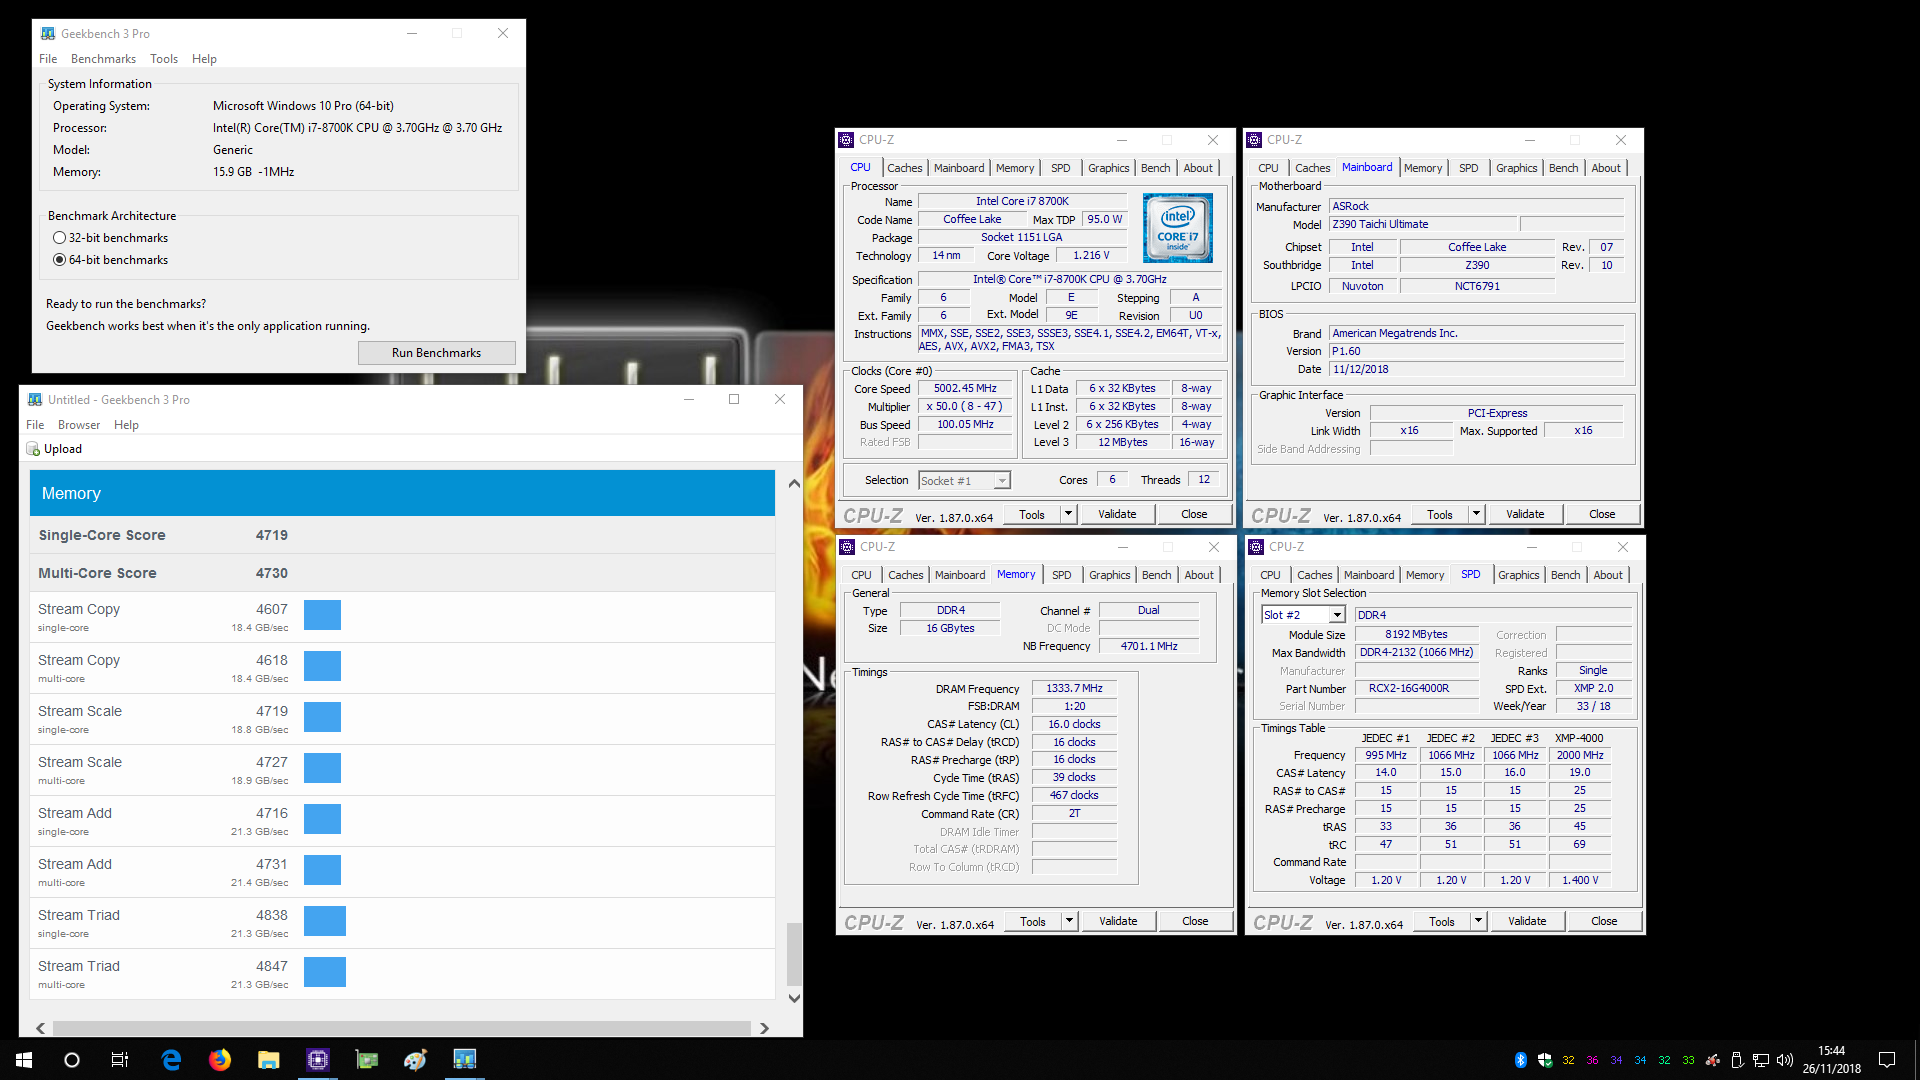
Task: Open Paint from the taskbar
Action: [x=416, y=1060]
